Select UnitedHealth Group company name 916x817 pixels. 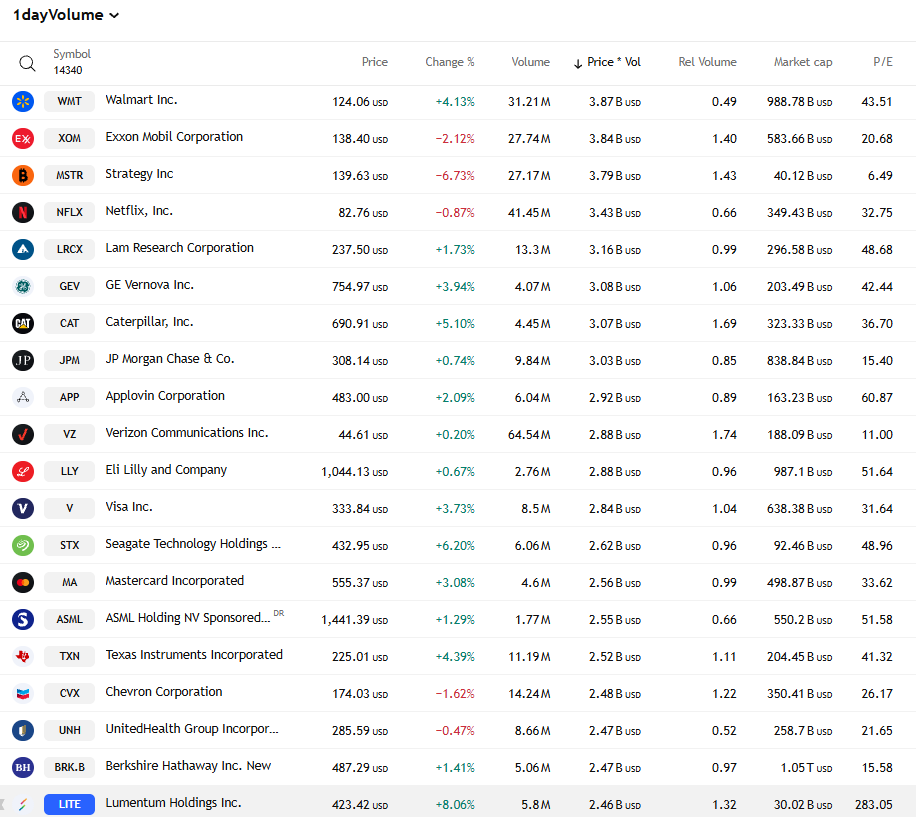[192, 729]
